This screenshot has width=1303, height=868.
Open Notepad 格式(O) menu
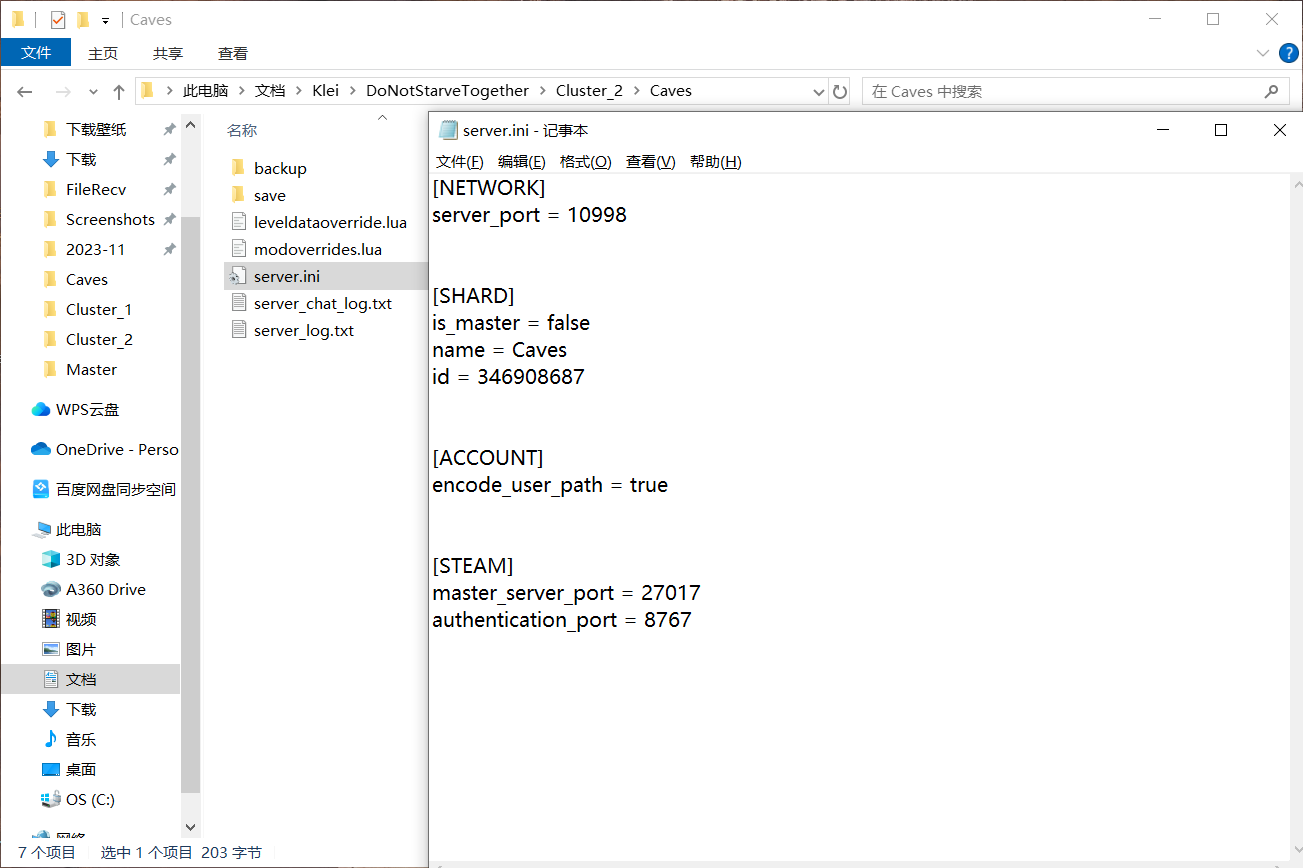click(586, 161)
